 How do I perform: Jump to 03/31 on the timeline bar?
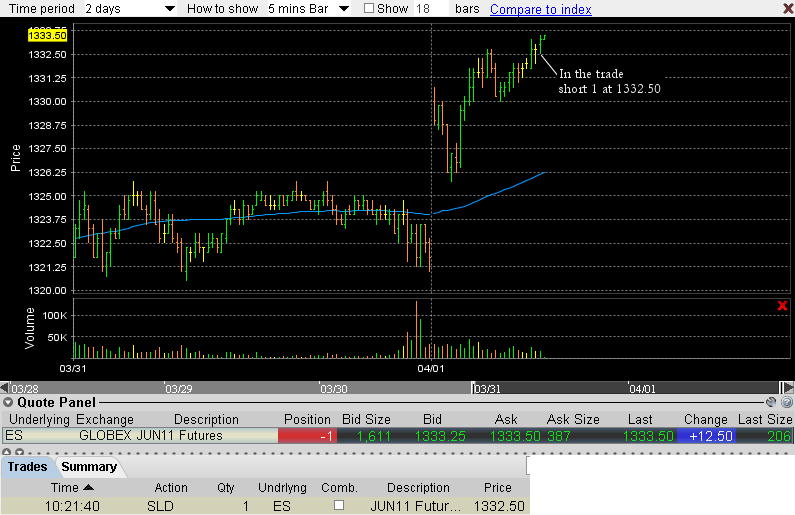487,389
